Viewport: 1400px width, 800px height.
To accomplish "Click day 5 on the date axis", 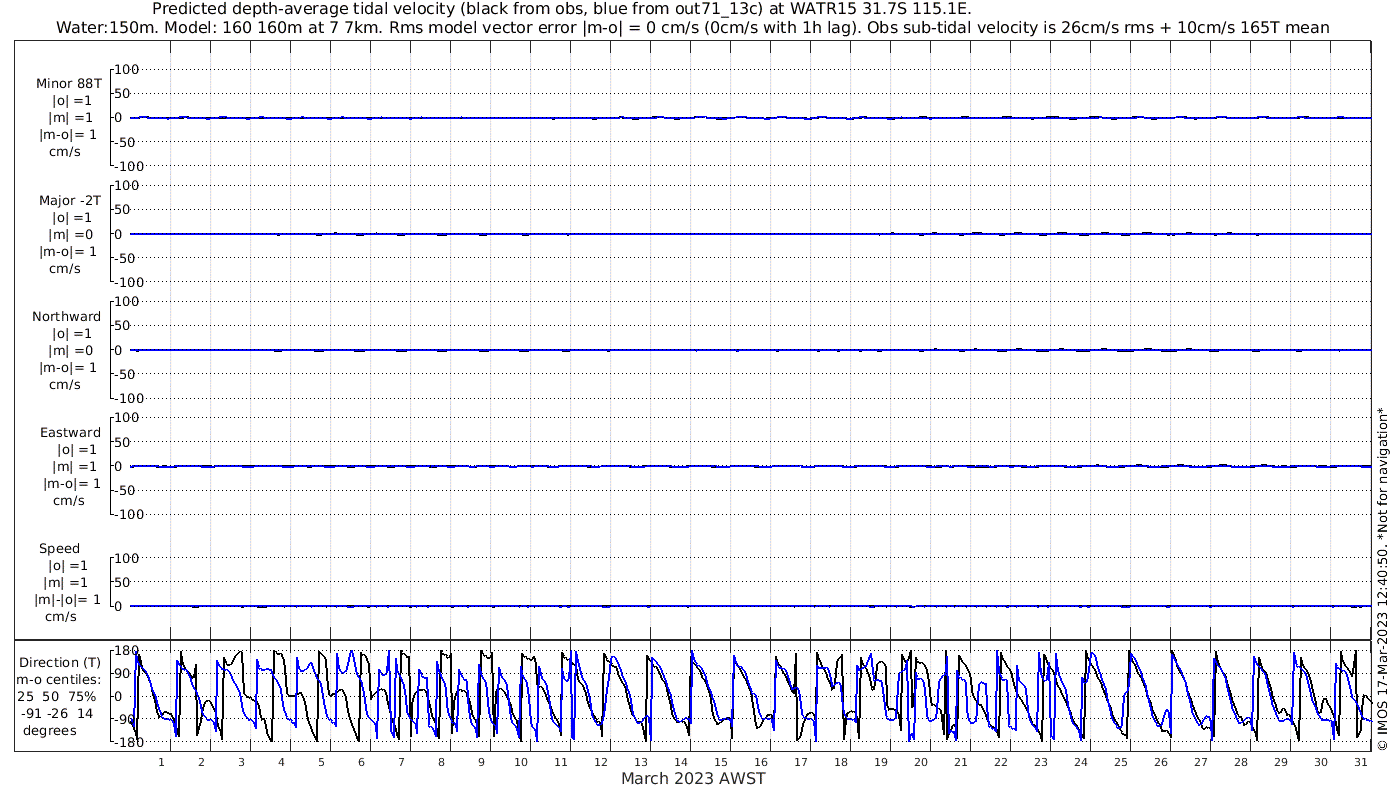I will pyautogui.click(x=321, y=762).
